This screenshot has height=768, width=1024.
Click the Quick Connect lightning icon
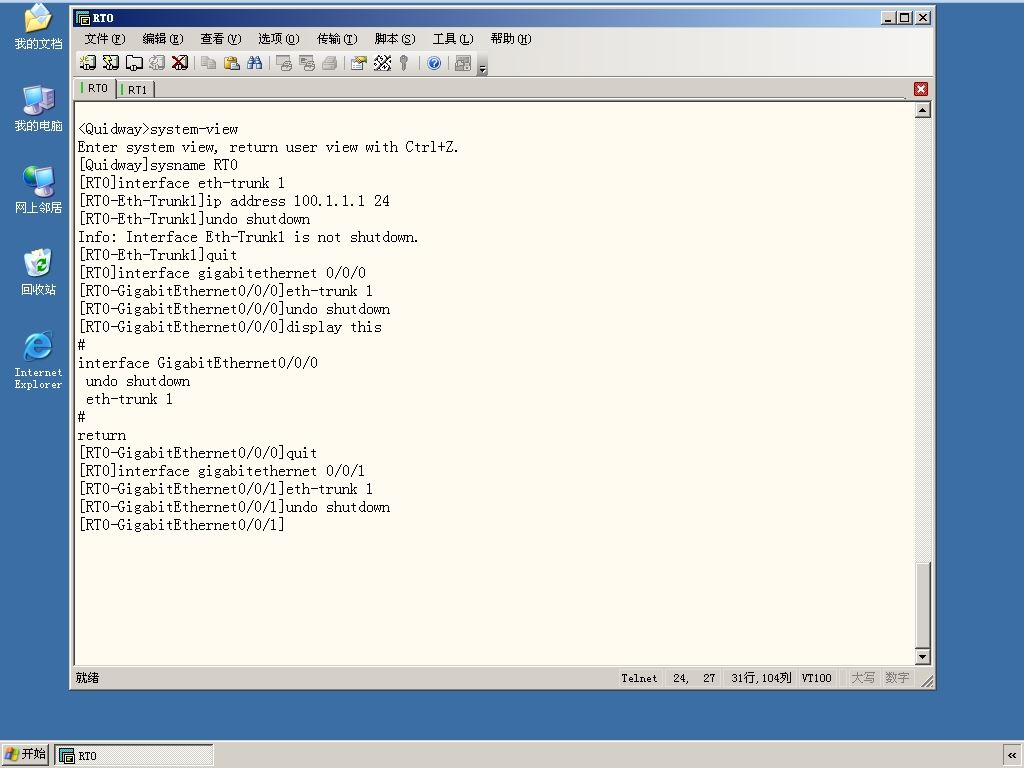coord(111,63)
